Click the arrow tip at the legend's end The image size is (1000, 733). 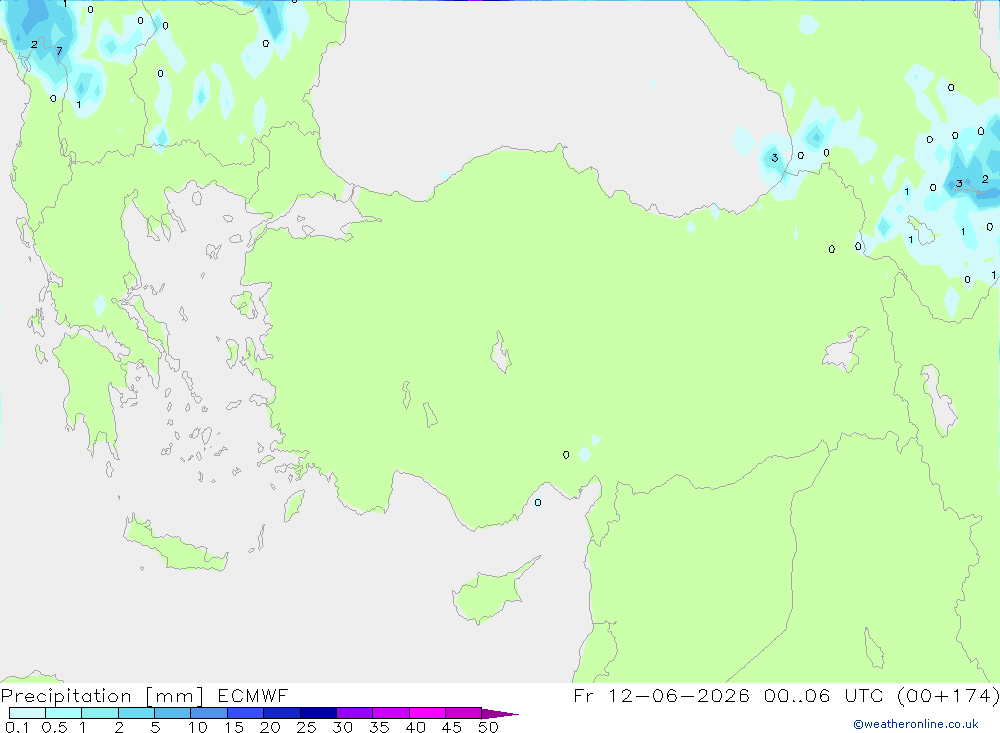pos(500,714)
